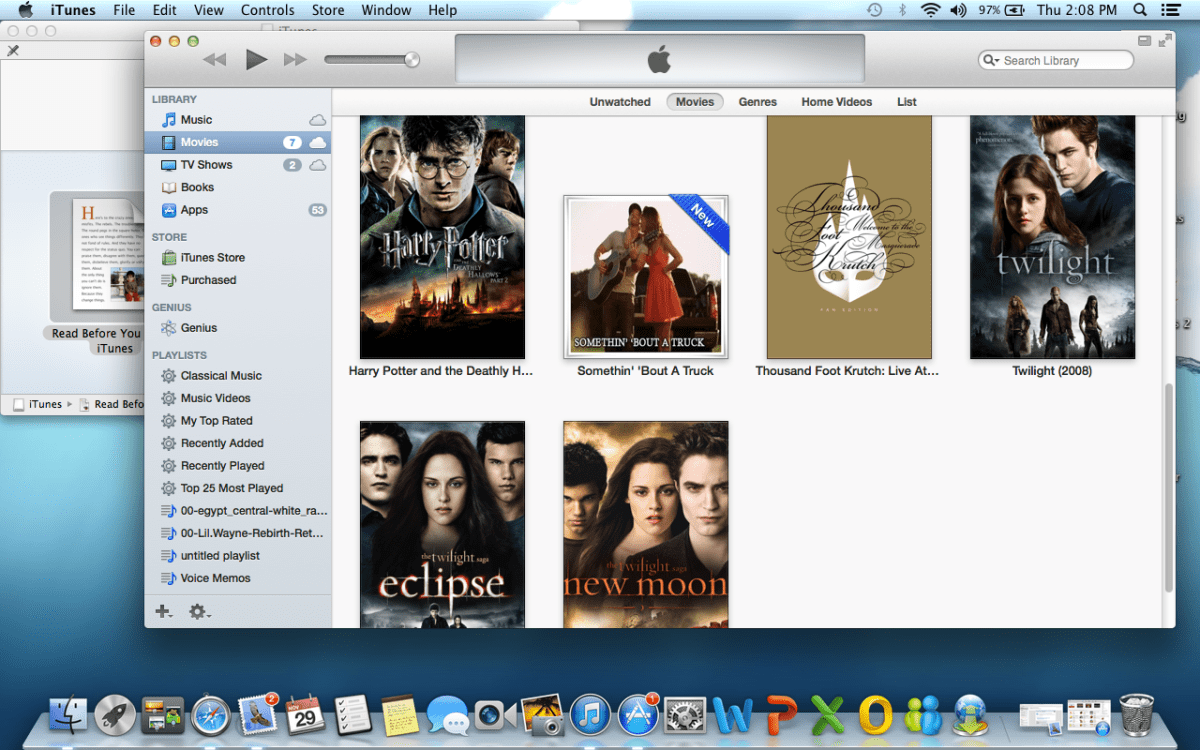Select TV Shows in the sidebar

(x=206, y=165)
